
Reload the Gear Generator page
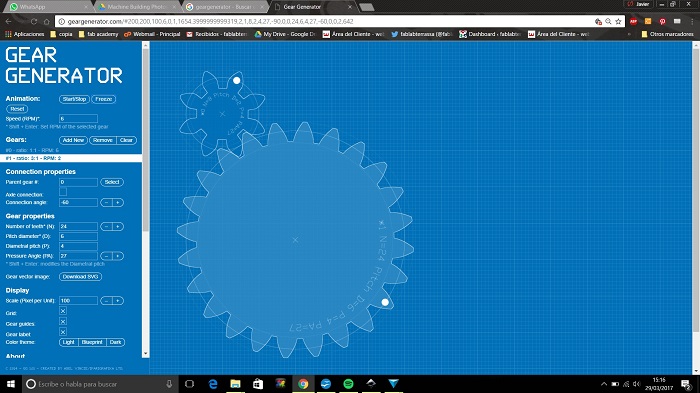pyautogui.click(x=33, y=21)
